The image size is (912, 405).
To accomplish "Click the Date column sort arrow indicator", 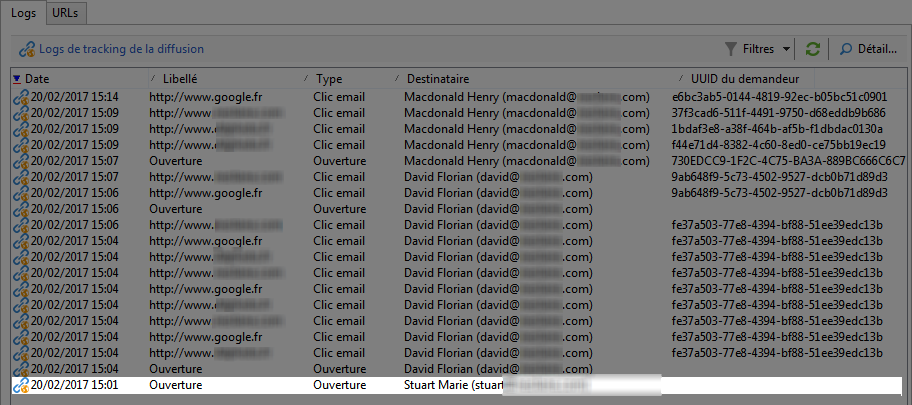I will 17,79.
